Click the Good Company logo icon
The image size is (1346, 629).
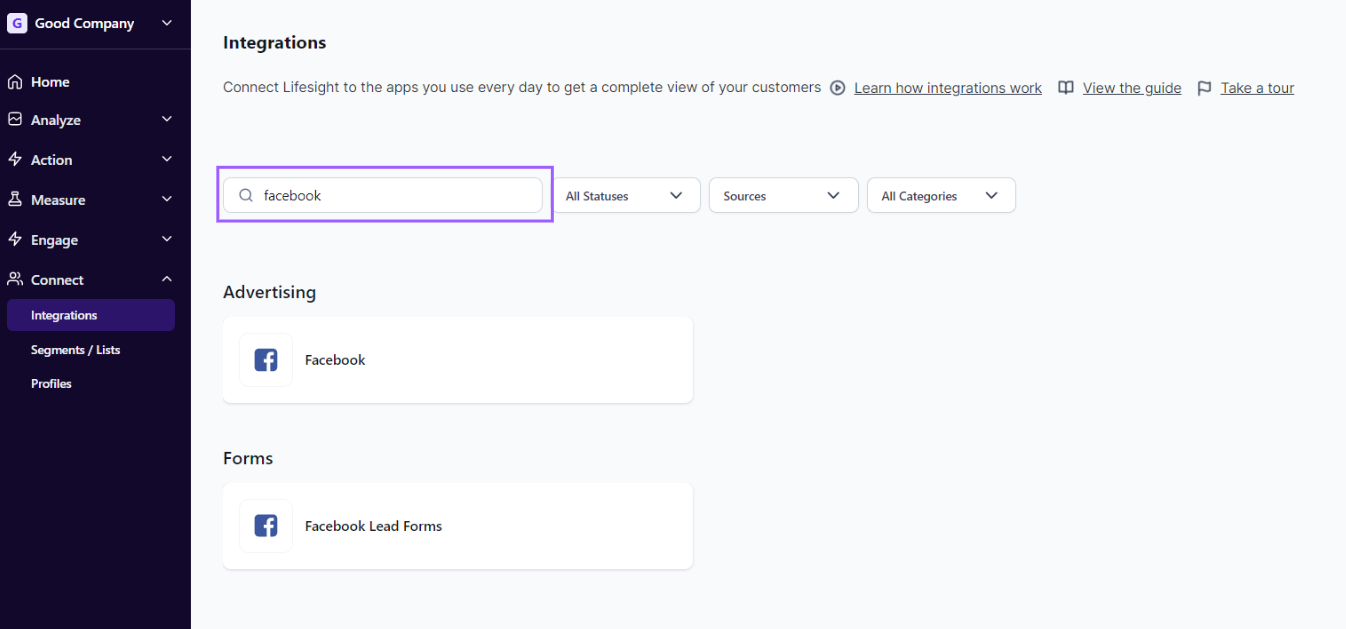[17, 23]
